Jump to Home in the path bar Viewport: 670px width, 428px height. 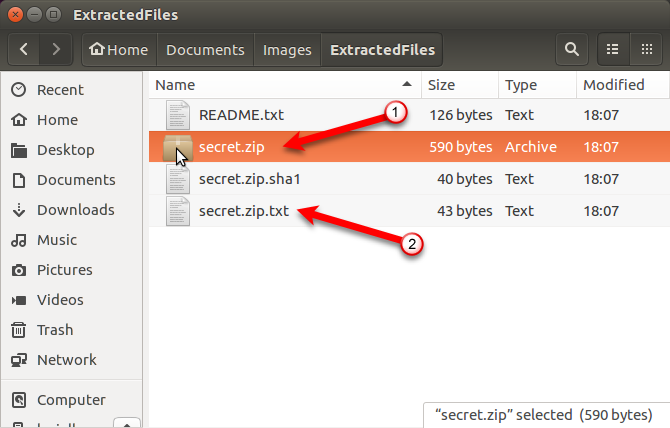pos(119,50)
